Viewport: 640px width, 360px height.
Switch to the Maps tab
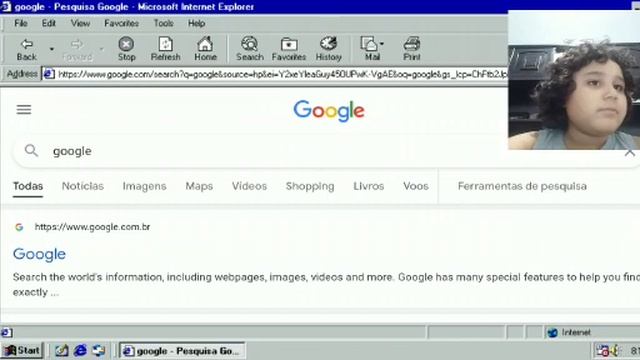199,186
